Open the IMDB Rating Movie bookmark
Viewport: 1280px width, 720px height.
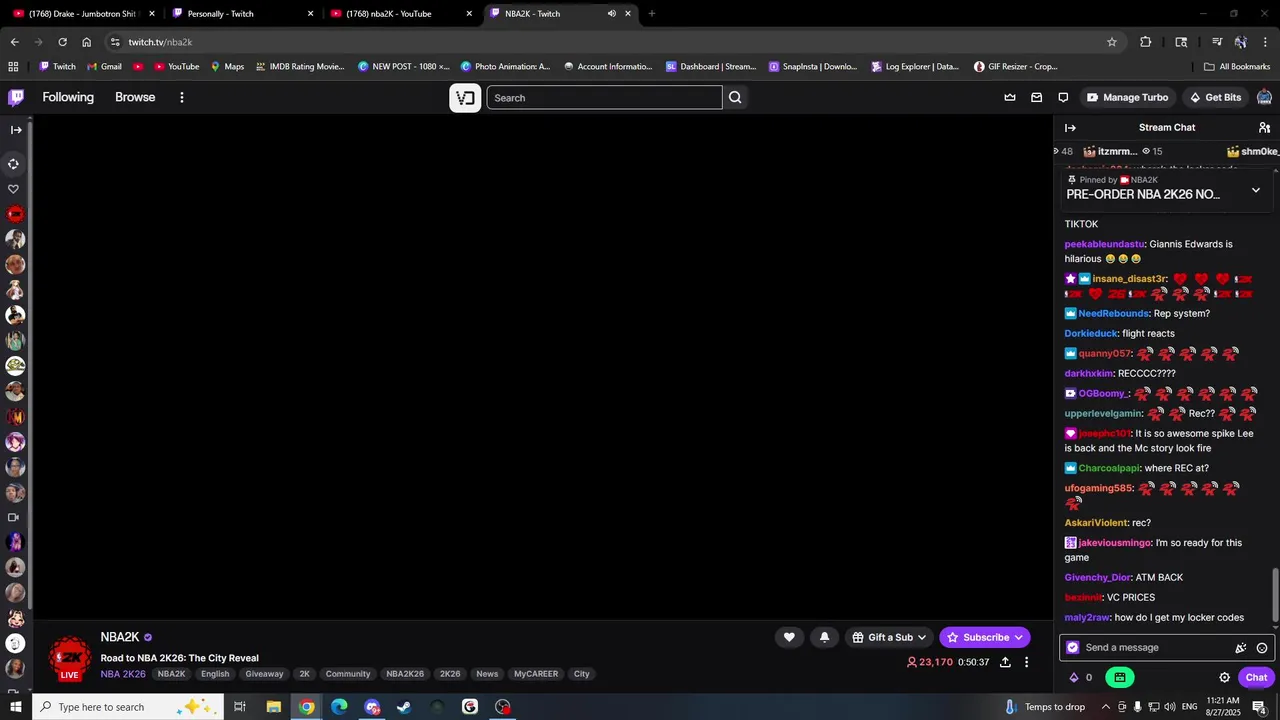[300, 66]
